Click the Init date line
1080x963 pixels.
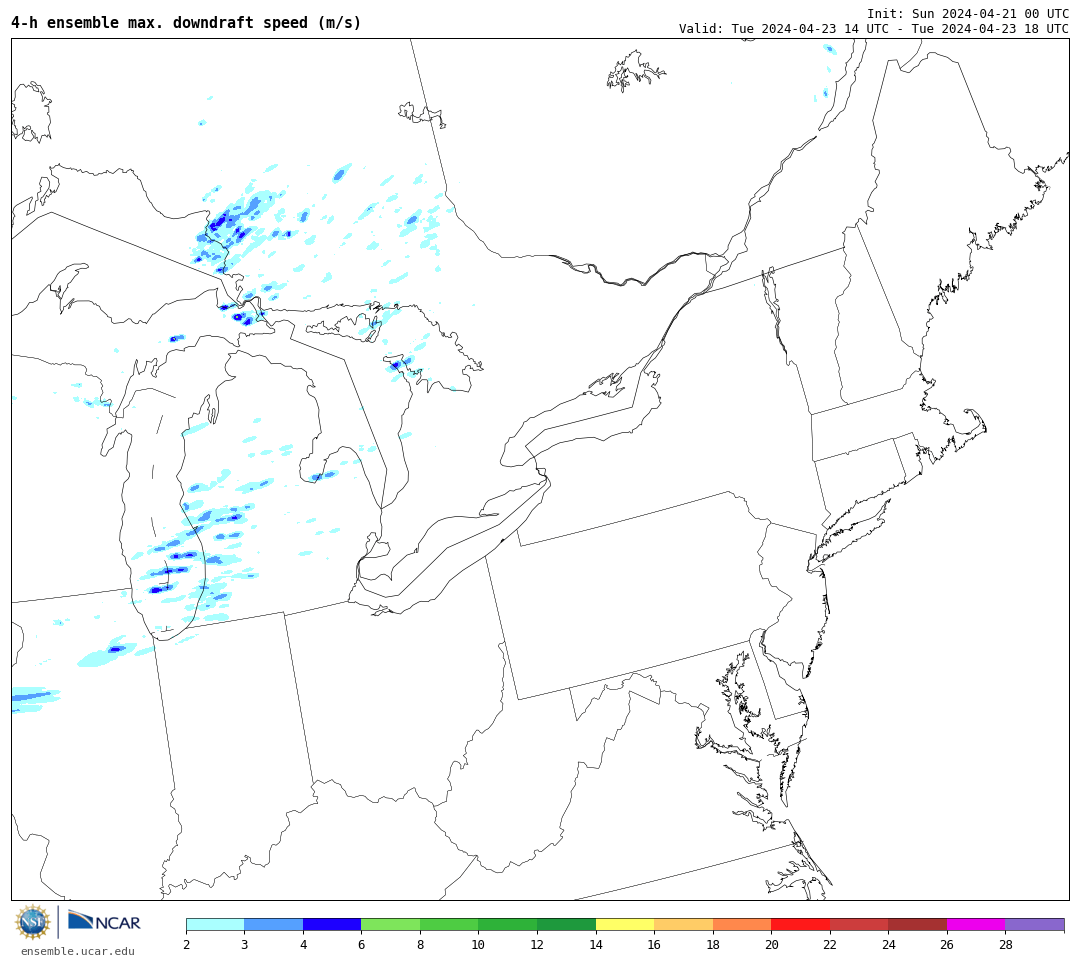pos(968,14)
